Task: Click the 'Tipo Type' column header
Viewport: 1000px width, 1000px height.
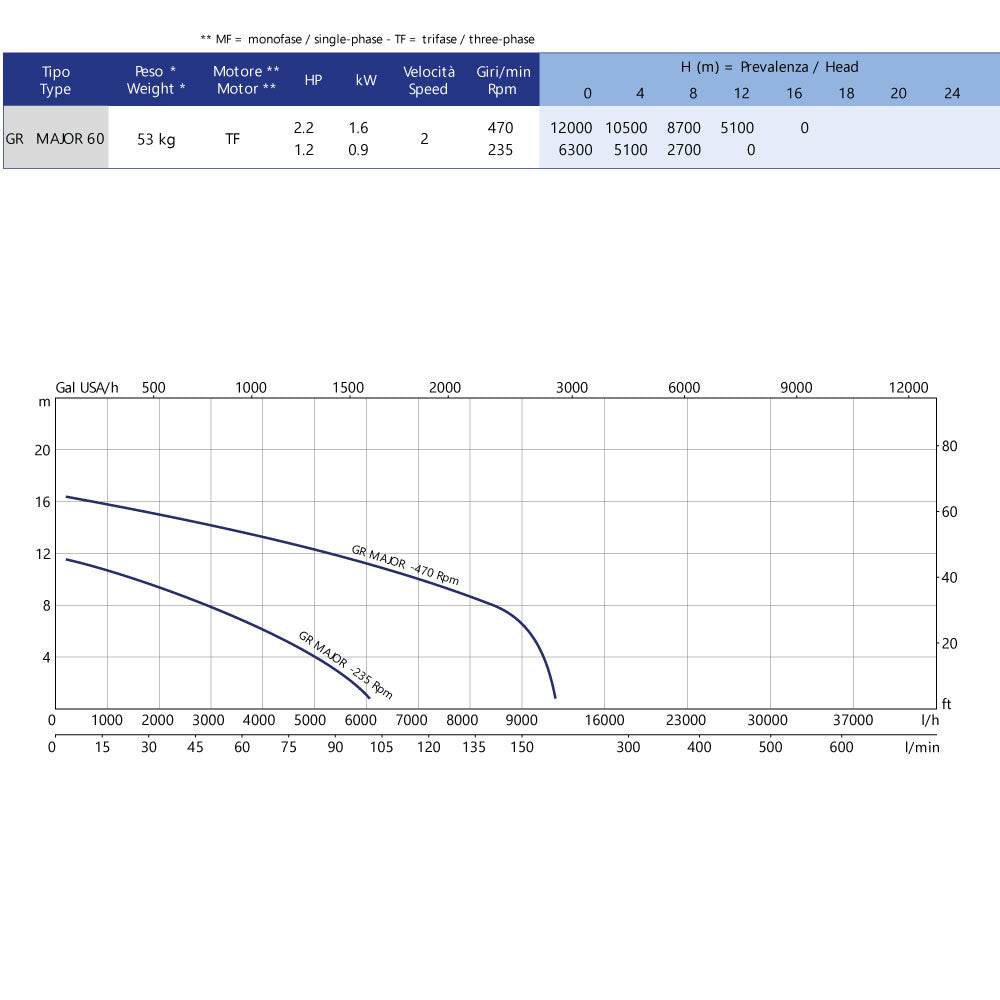Action: click(x=55, y=80)
